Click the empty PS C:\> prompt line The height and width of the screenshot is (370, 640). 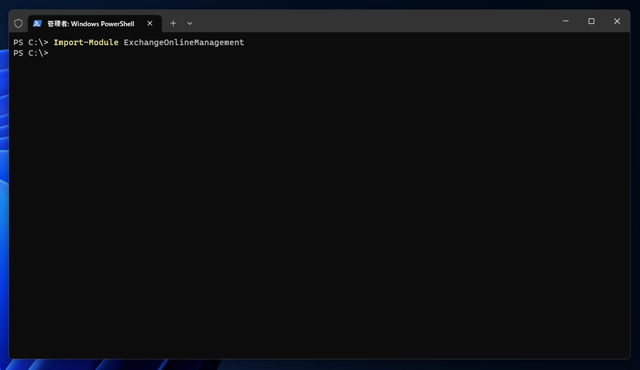[x=31, y=53]
